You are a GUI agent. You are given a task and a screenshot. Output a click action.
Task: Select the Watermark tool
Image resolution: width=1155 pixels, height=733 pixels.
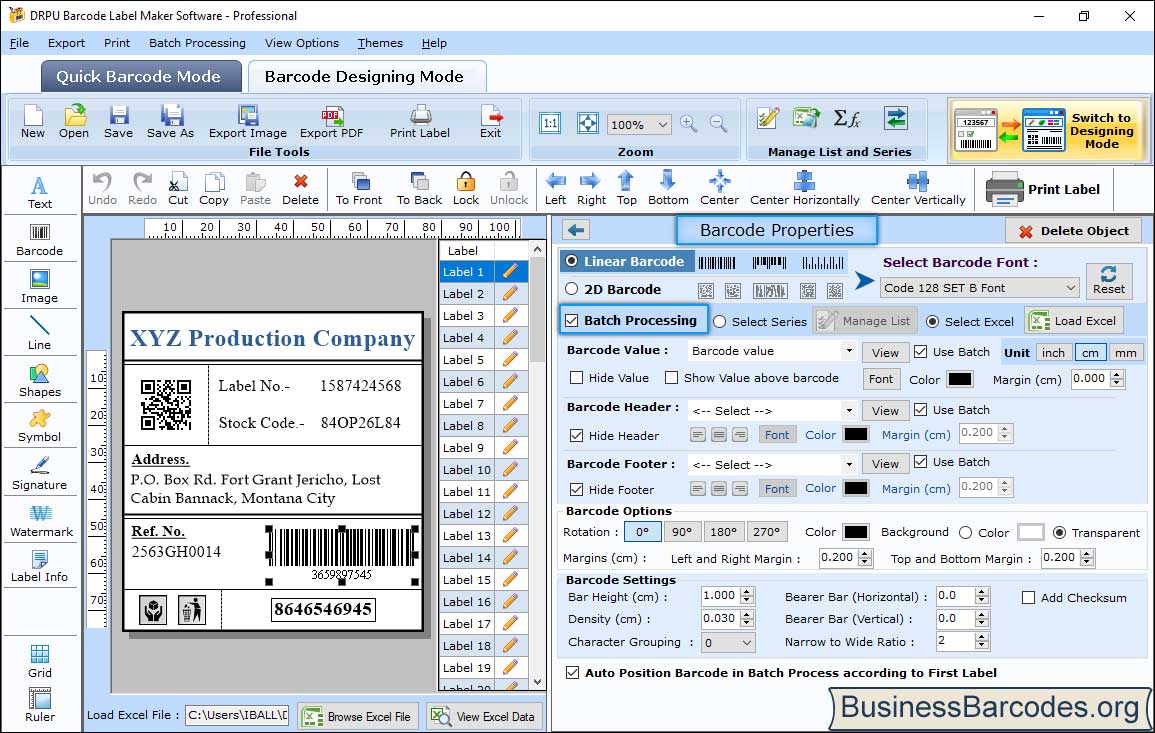41,521
